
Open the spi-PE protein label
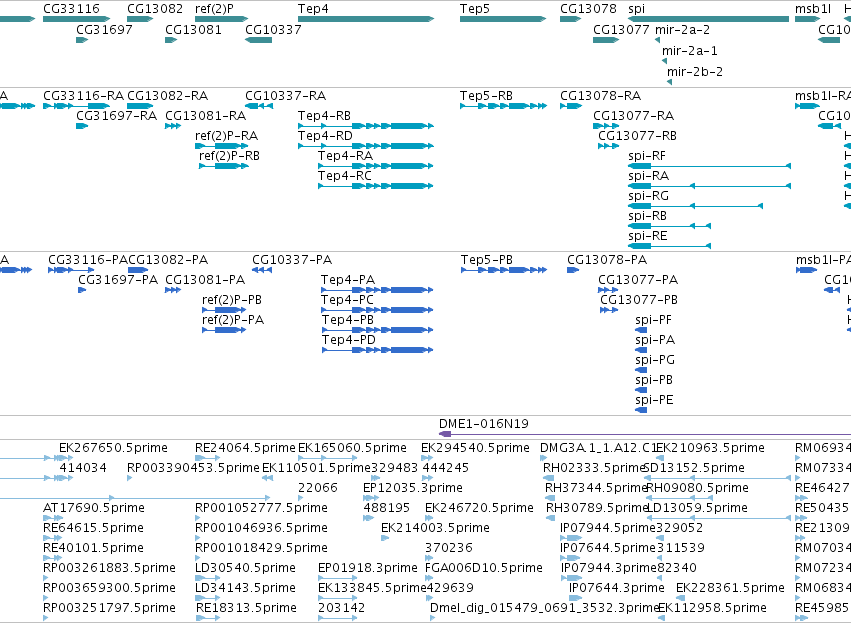click(x=654, y=400)
